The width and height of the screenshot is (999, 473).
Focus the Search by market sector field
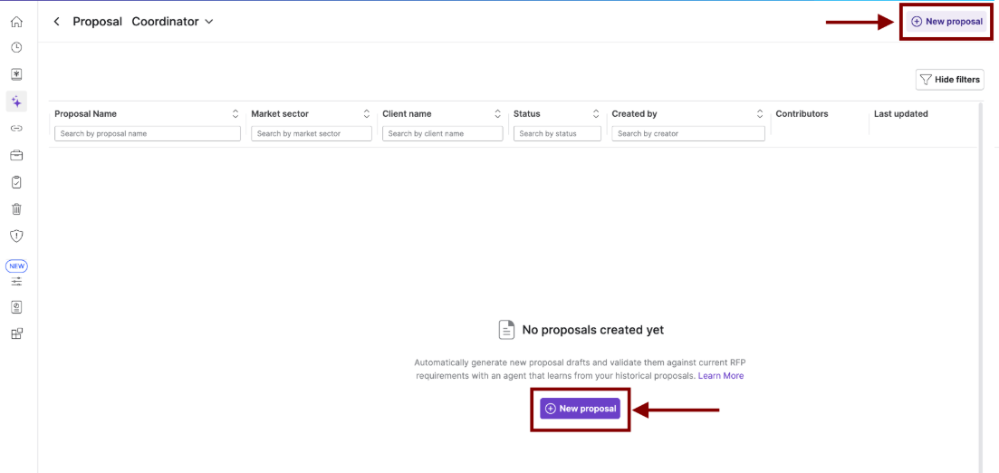pos(312,134)
